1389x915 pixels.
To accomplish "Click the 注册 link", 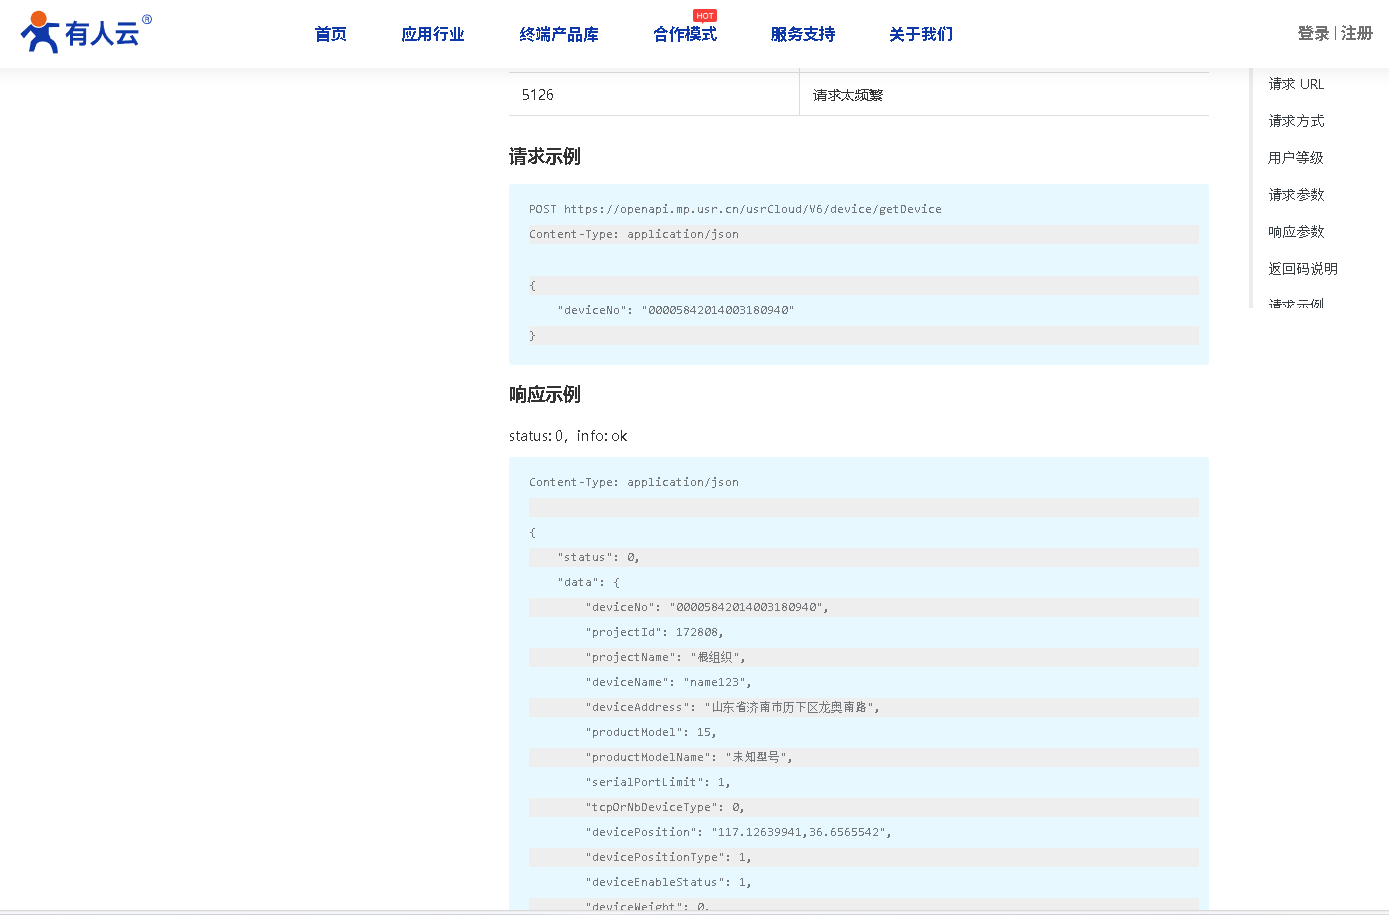I will click(x=1357, y=33).
